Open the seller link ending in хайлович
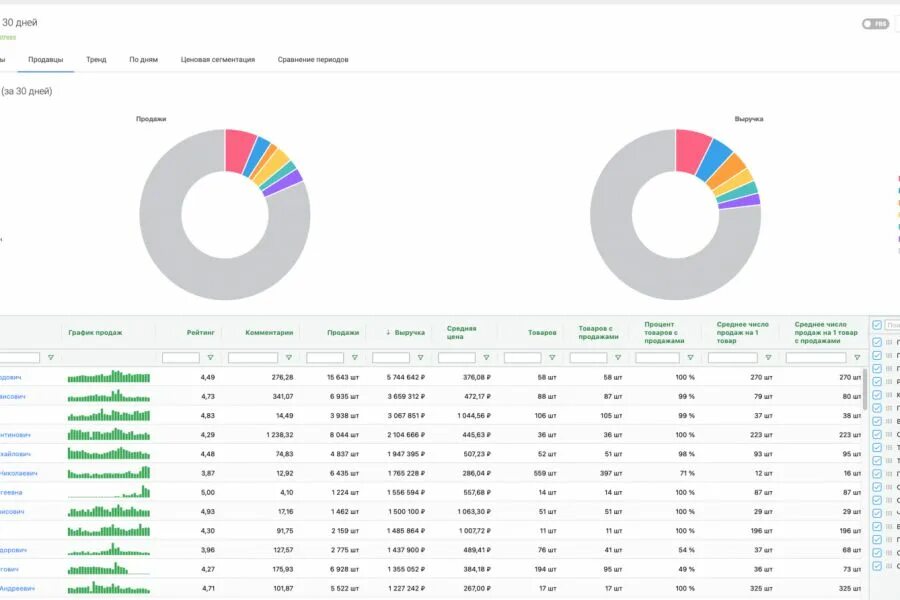This screenshot has height=600, width=900. (x=15, y=454)
